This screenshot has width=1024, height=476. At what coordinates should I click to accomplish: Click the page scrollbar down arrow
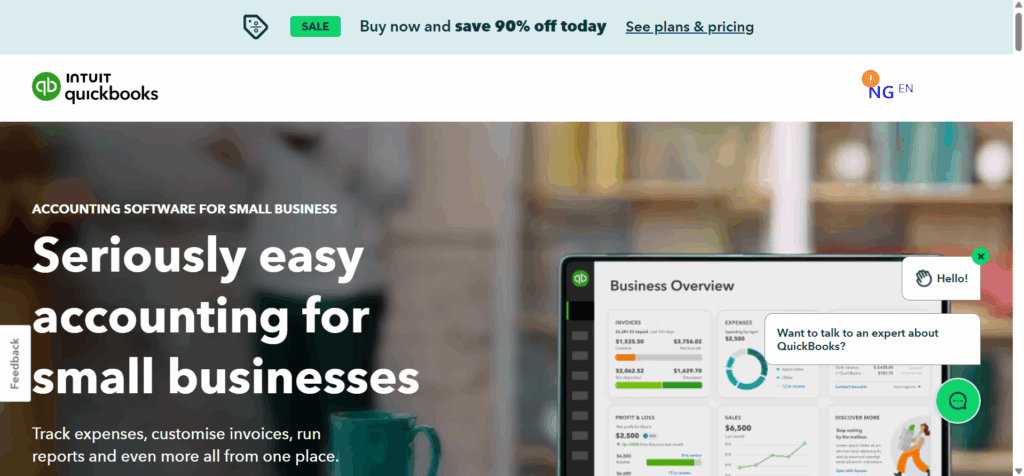1018,470
